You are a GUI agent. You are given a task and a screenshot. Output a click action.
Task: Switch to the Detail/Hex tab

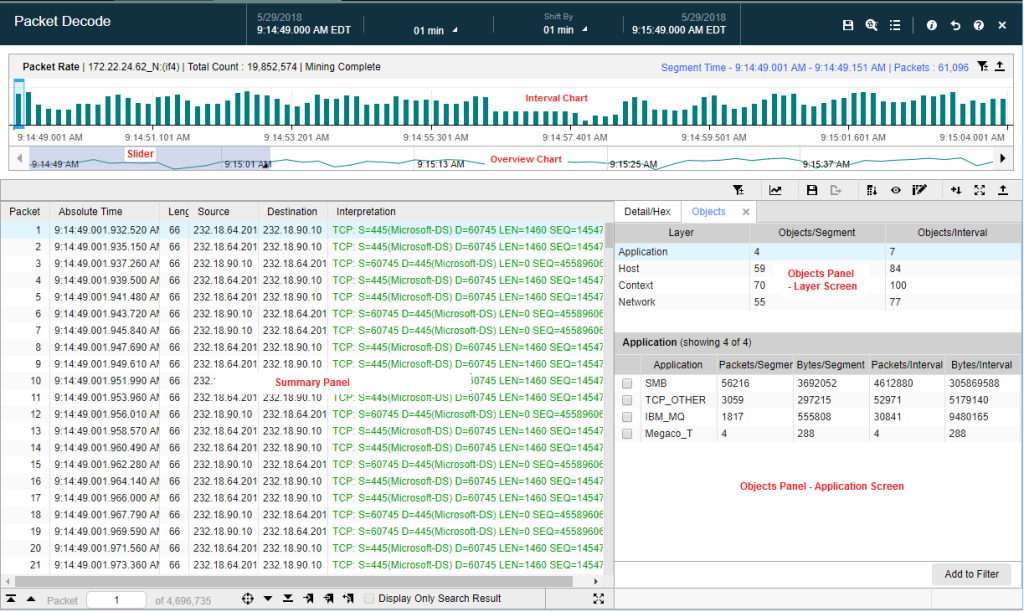tap(647, 212)
